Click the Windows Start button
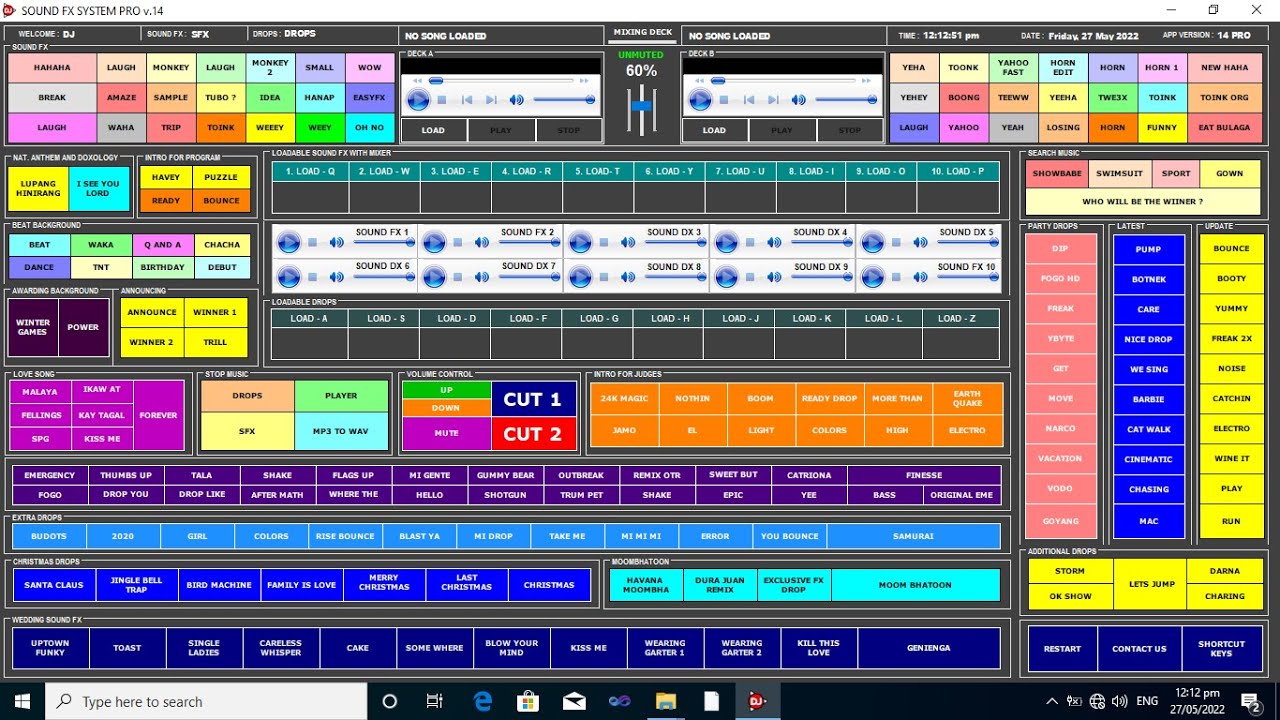 [22, 701]
